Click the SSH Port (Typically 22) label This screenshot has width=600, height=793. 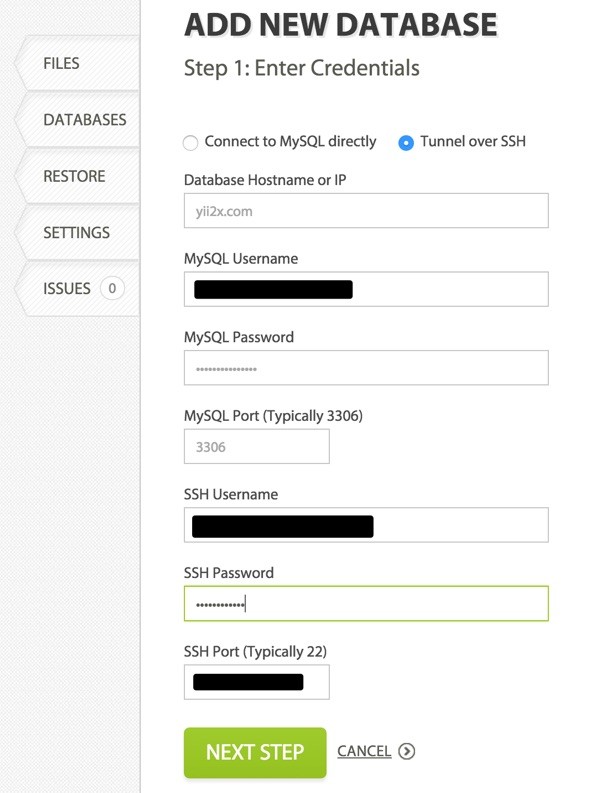(255, 652)
